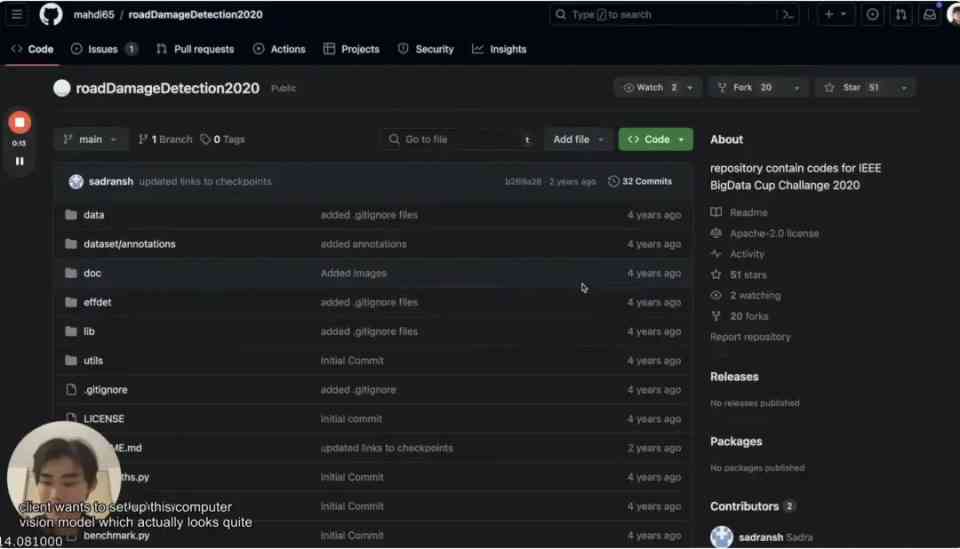Screen dimensions: 960x549
Task: Open the hamburger navigation menu
Action: coord(17,14)
